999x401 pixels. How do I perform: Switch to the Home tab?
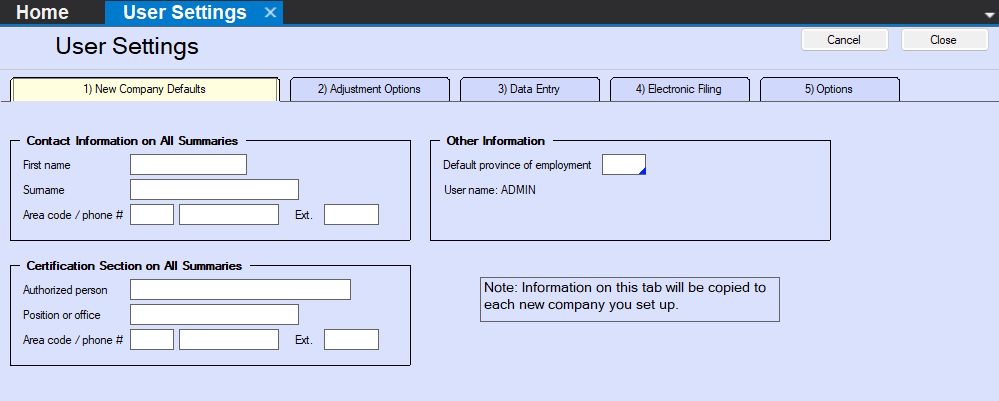coord(43,13)
